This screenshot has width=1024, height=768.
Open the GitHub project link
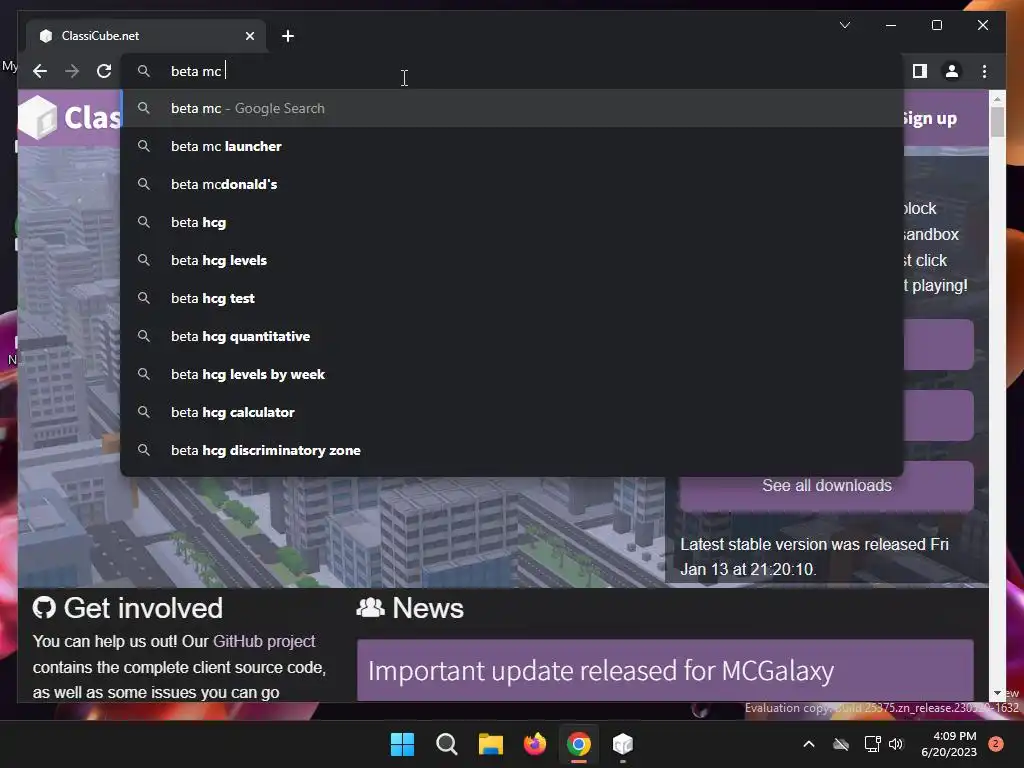click(264, 641)
